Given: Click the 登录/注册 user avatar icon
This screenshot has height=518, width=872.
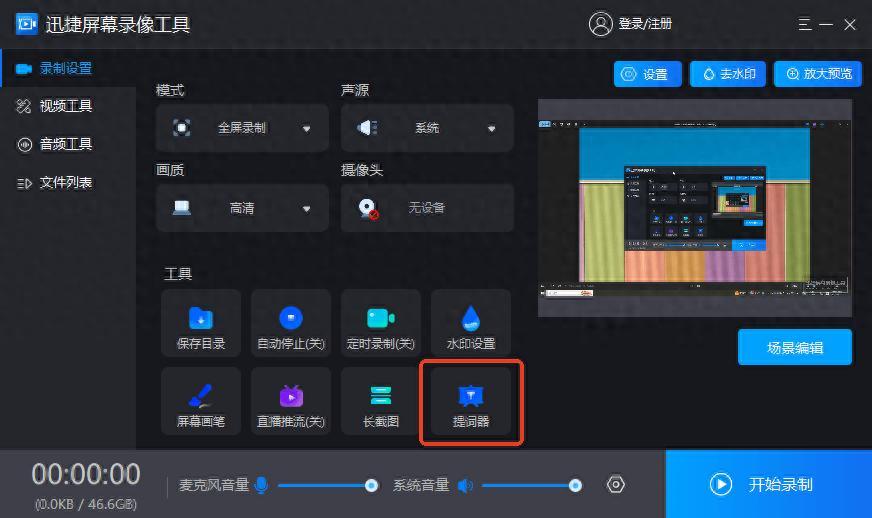Looking at the screenshot, I should (601, 24).
